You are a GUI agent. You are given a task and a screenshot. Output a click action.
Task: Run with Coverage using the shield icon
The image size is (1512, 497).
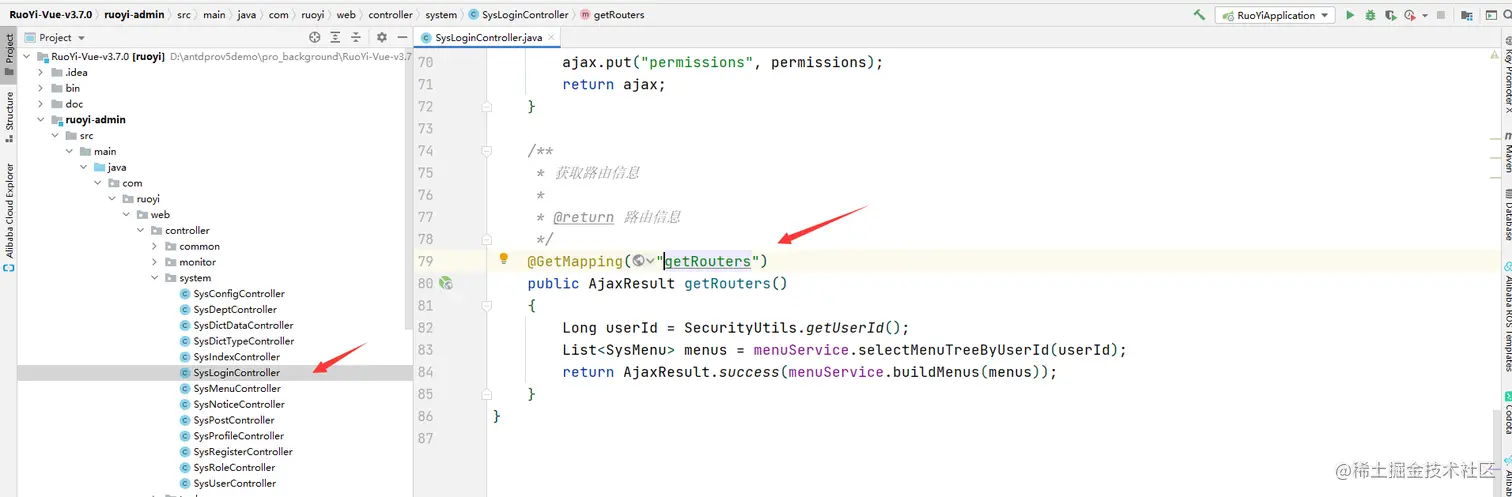pyautogui.click(x=1390, y=15)
